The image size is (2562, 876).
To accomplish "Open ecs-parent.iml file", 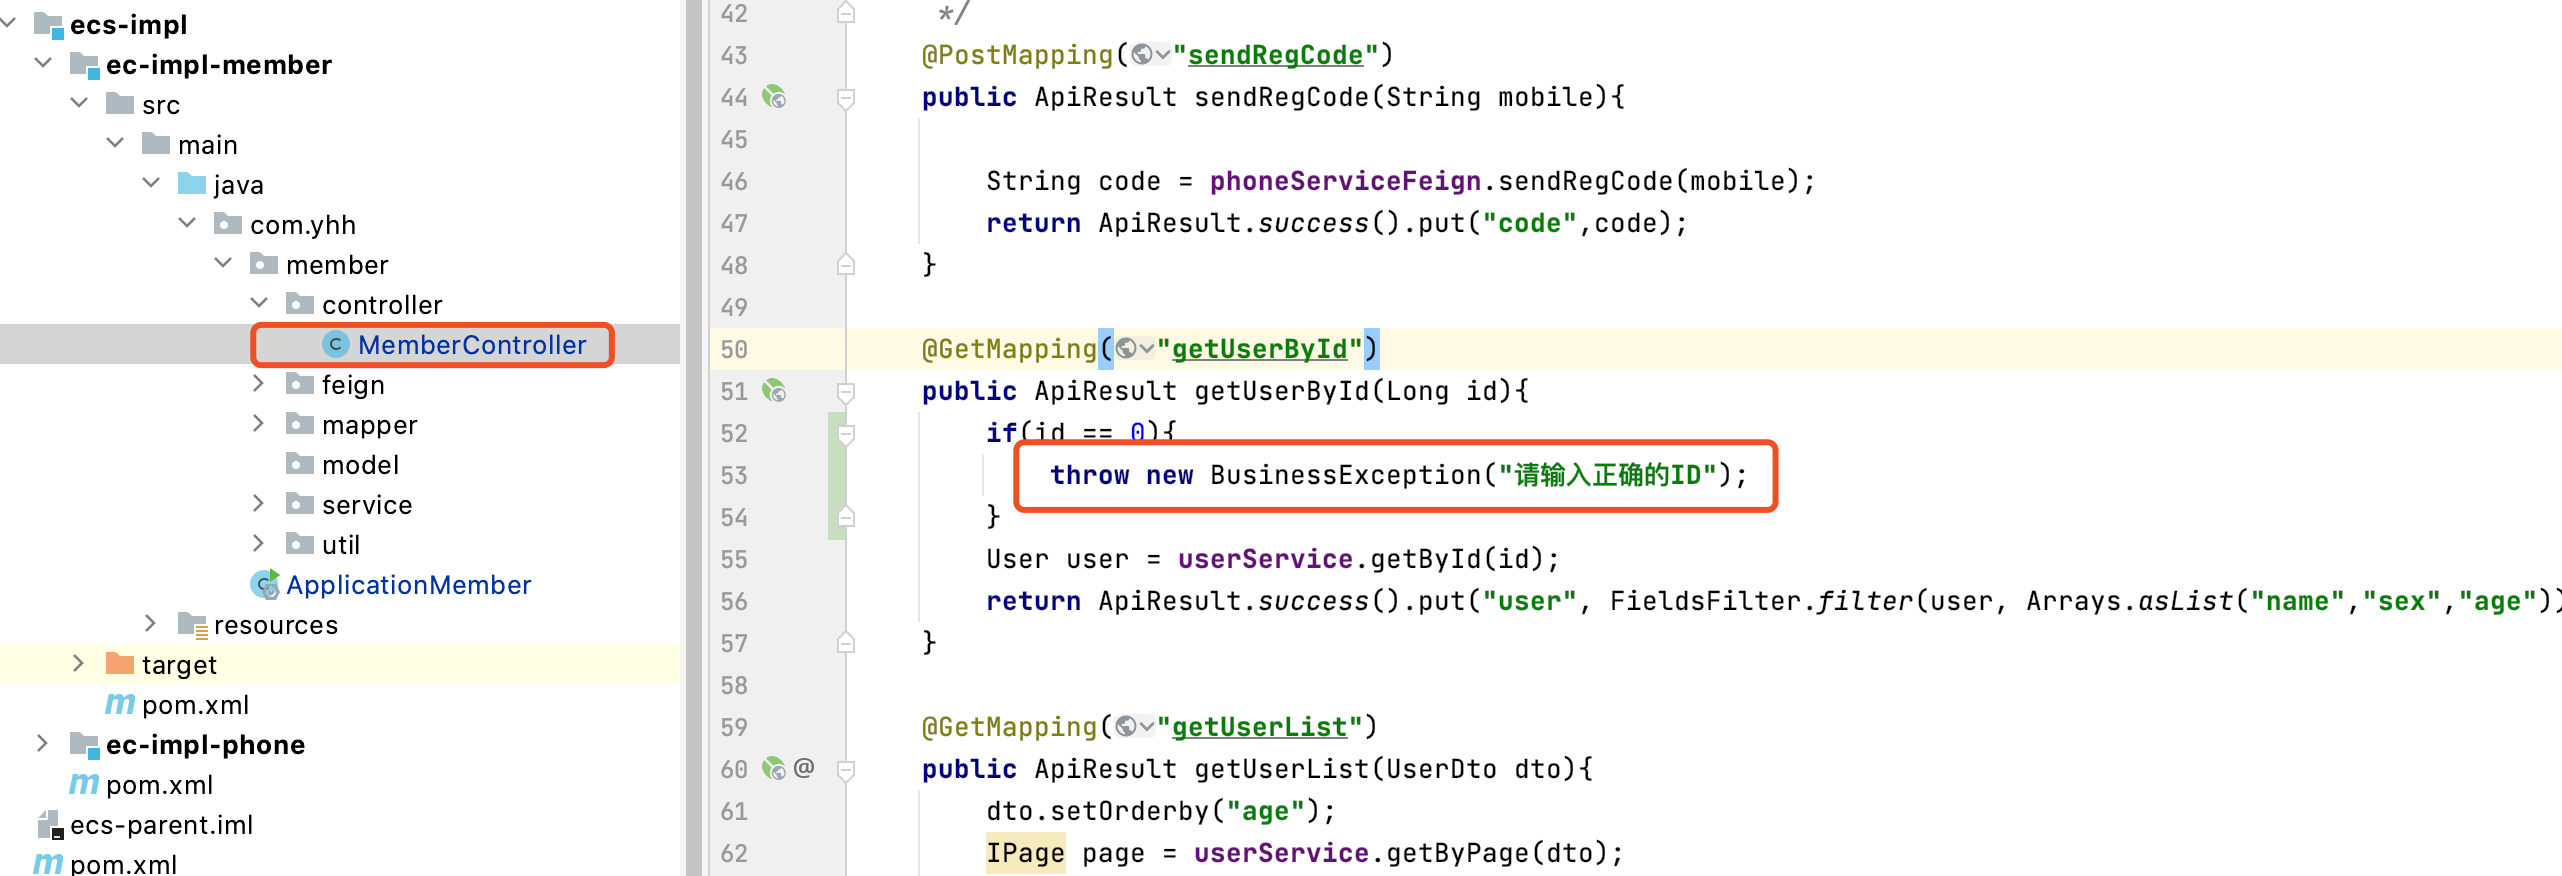I will [161, 825].
